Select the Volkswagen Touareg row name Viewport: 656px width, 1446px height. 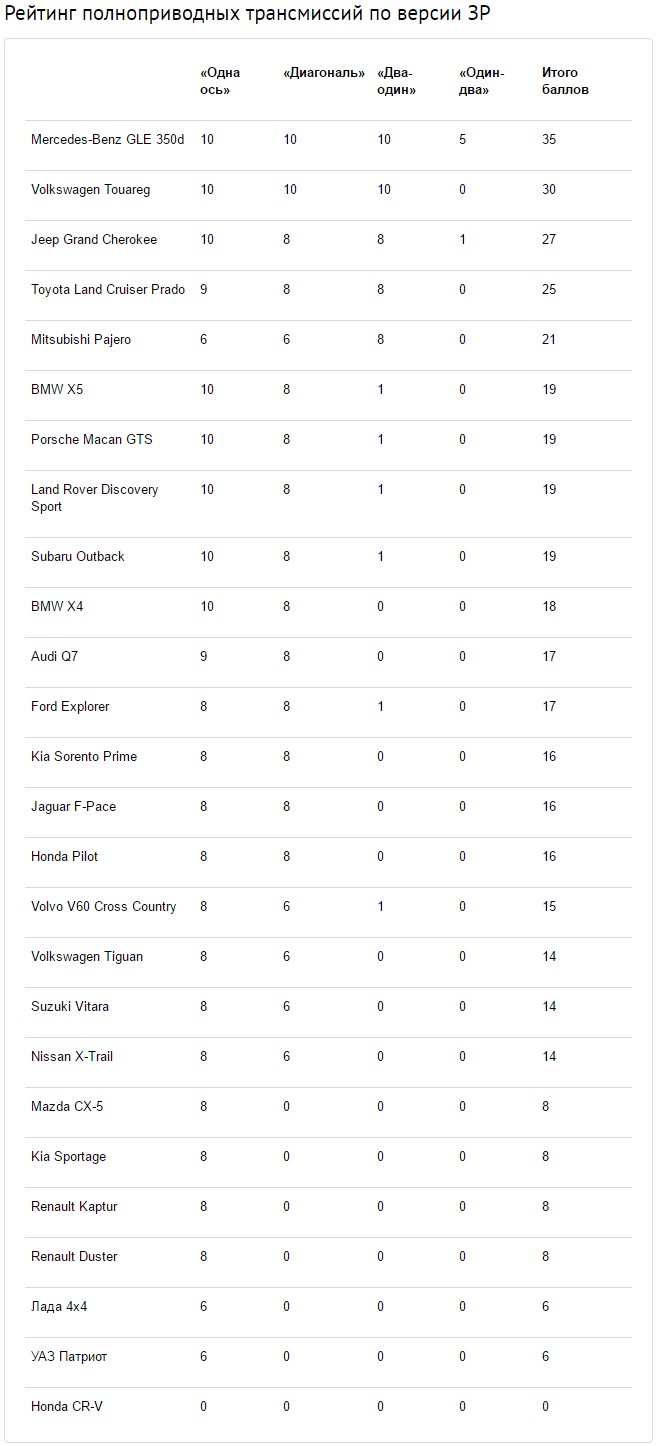(x=91, y=190)
